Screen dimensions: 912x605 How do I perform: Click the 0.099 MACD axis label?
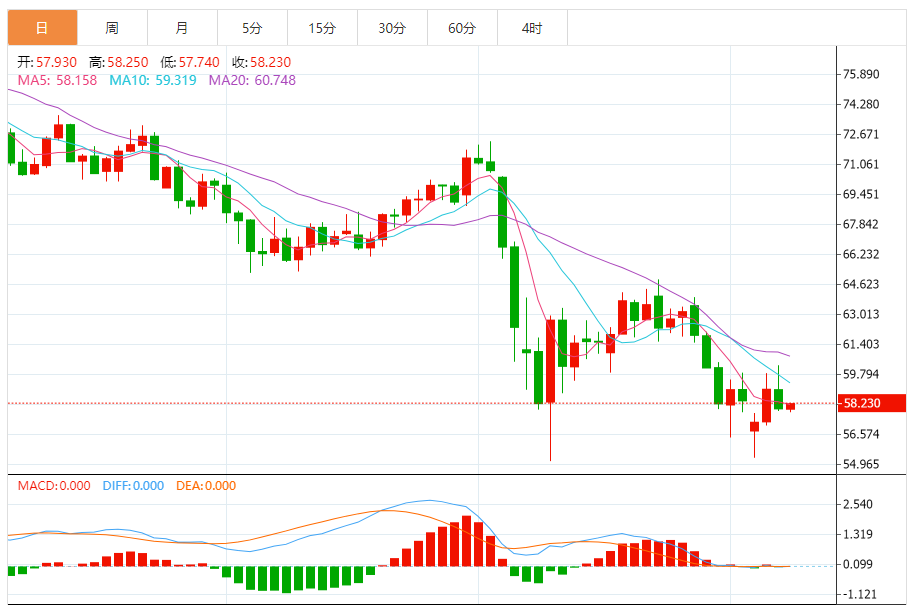pyautogui.click(x=858, y=564)
